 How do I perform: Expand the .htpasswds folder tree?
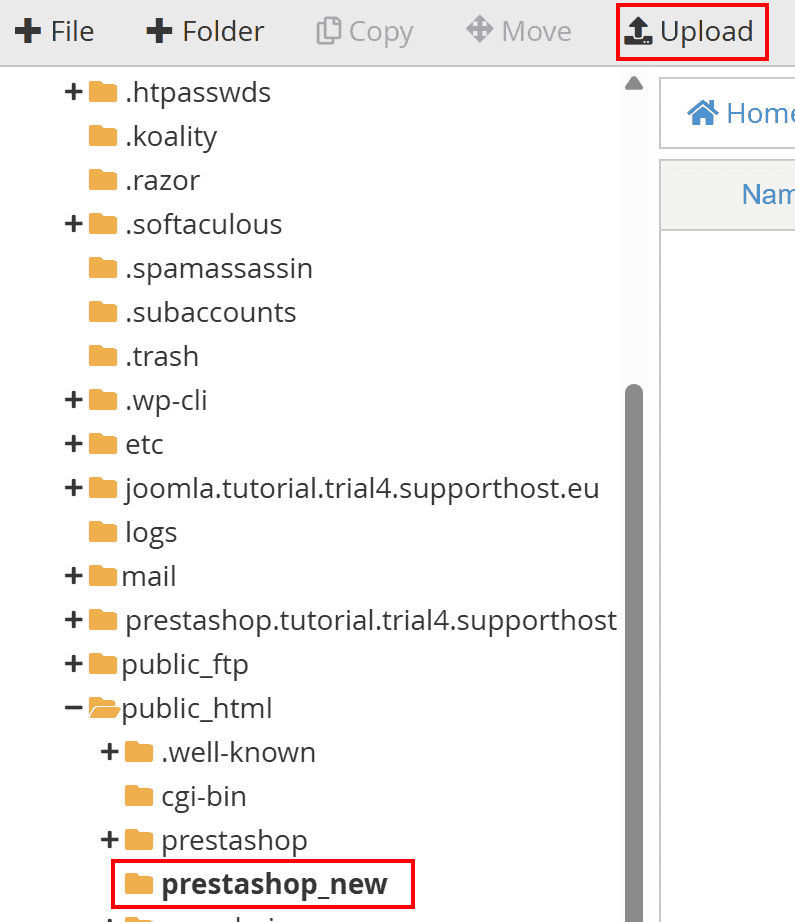(x=73, y=91)
